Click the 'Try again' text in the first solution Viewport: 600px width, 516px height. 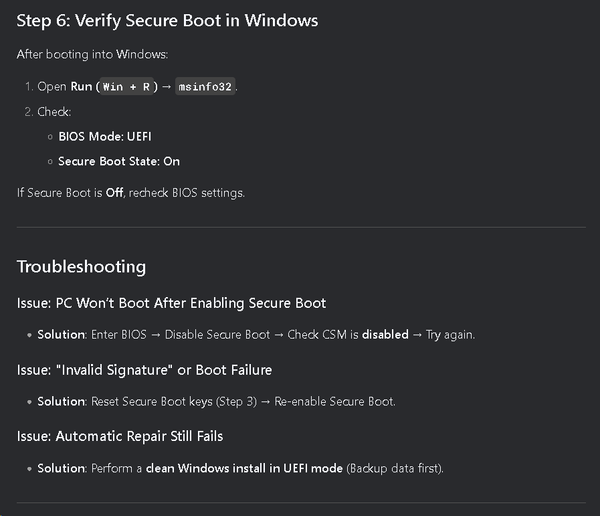click(450, 335)
